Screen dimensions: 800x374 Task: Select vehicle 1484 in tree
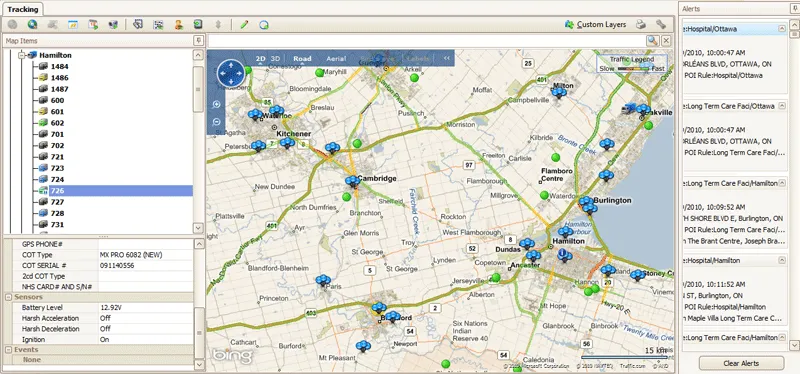[x=60, y=66]
